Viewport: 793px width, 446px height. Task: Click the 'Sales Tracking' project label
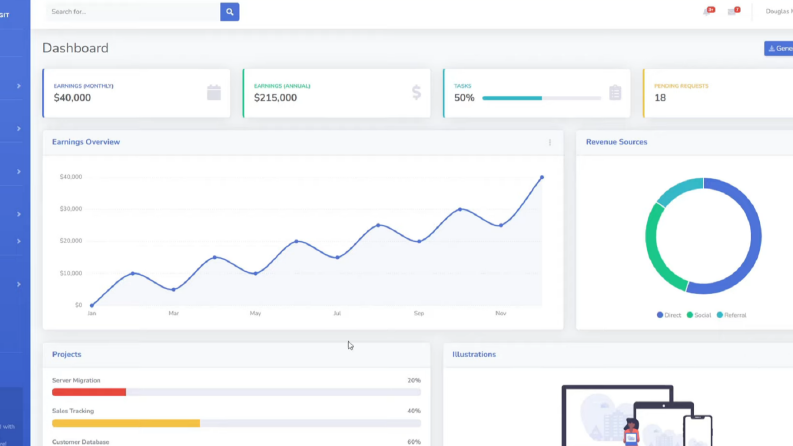click(73, 411)
